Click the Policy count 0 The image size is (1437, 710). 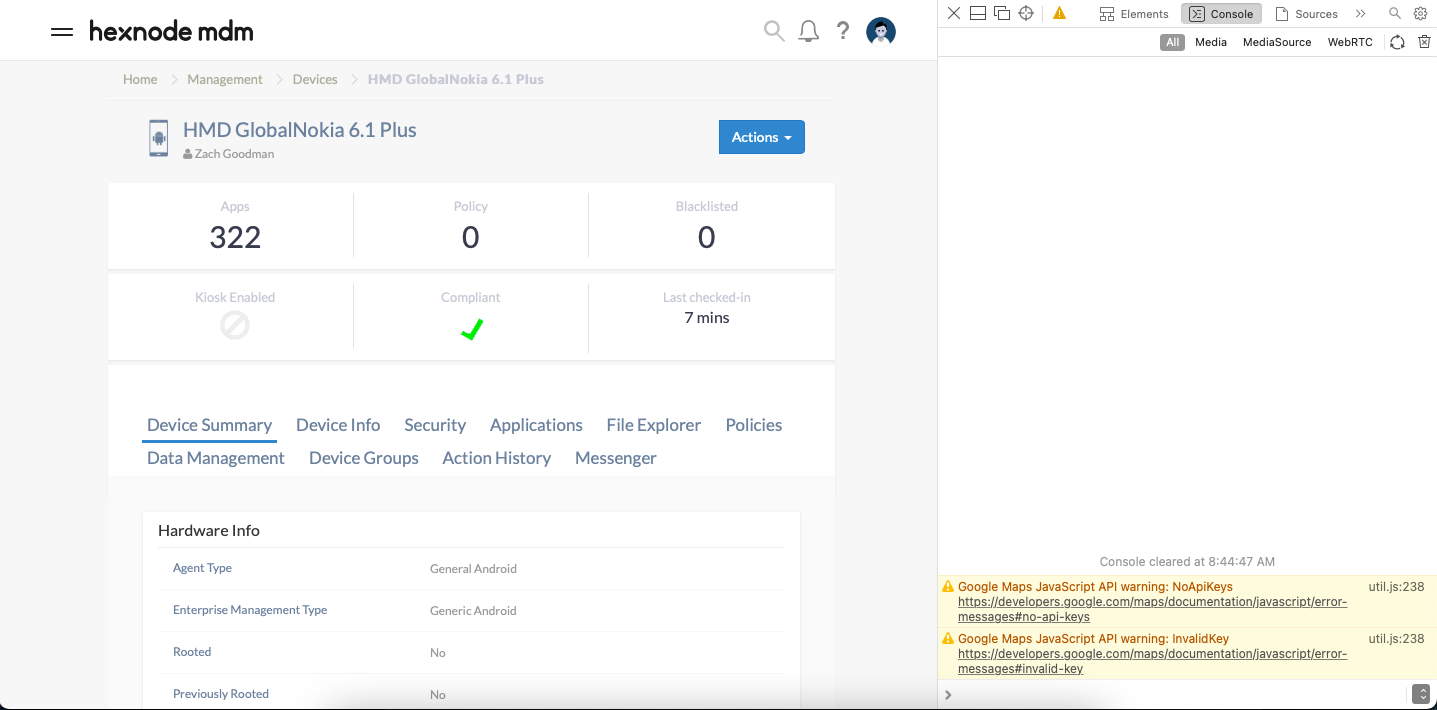tap(471, 237)
